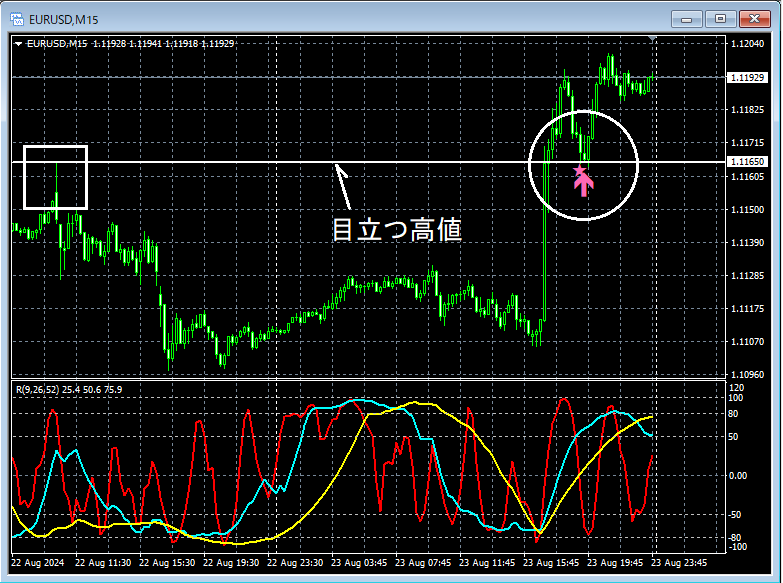Select the pink star marker on chart
Image resolution: width=783 pixels, height=583 pixels.
coord(579,171)
